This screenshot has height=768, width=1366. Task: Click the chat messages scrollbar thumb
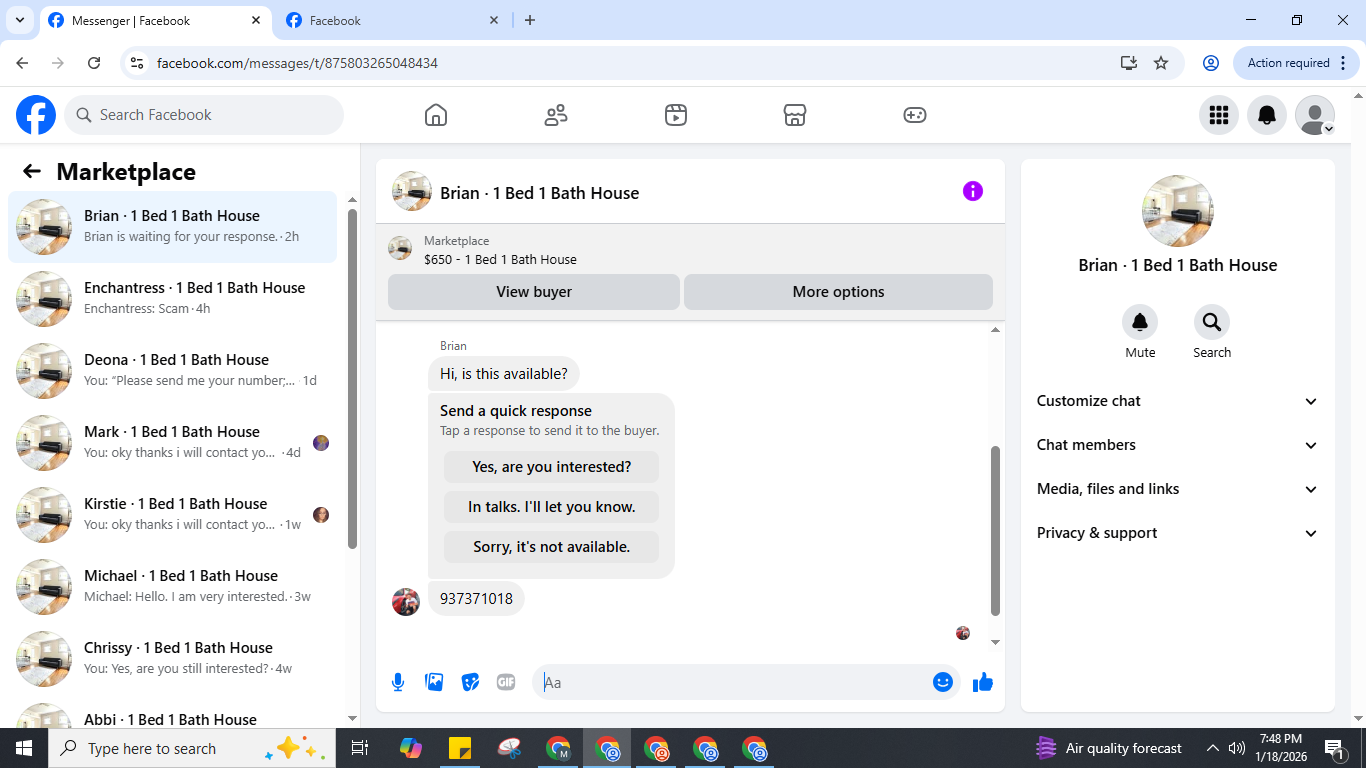point(995,530)
